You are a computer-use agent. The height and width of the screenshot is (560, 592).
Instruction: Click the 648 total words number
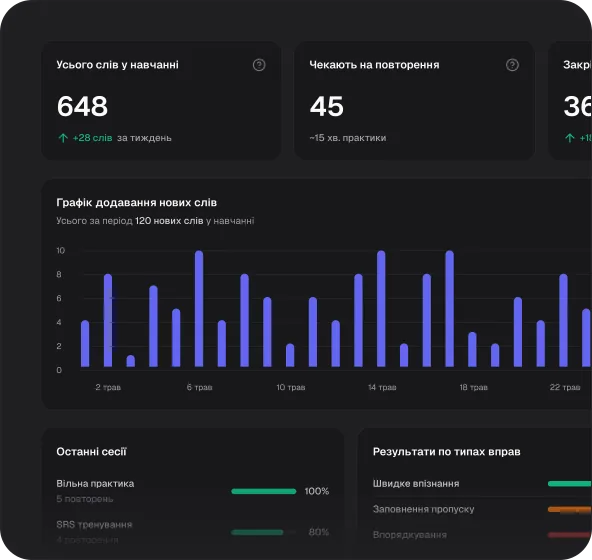tap(82, 106)
